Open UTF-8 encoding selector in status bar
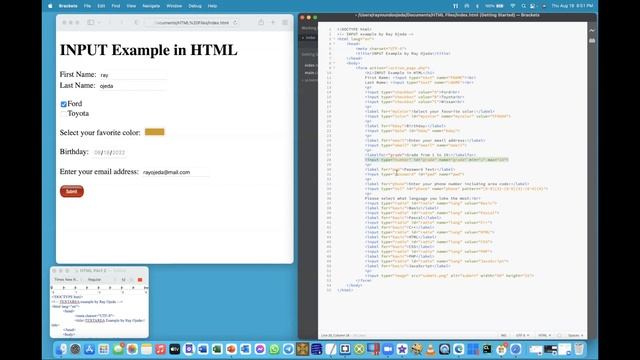The height and width of the screenshot is (360, 640). coord(522,336)
